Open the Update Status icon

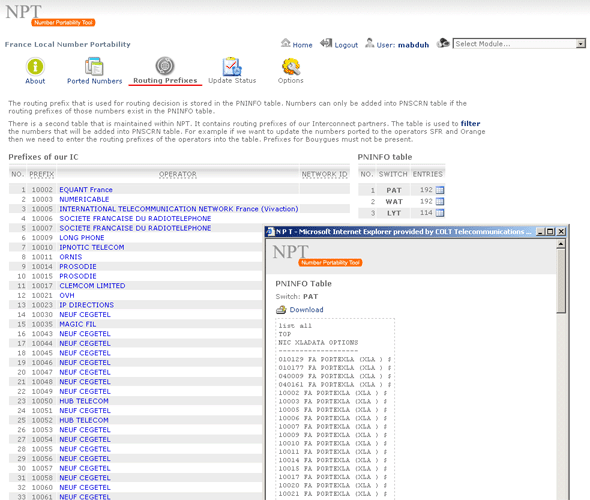coord(232,67)
